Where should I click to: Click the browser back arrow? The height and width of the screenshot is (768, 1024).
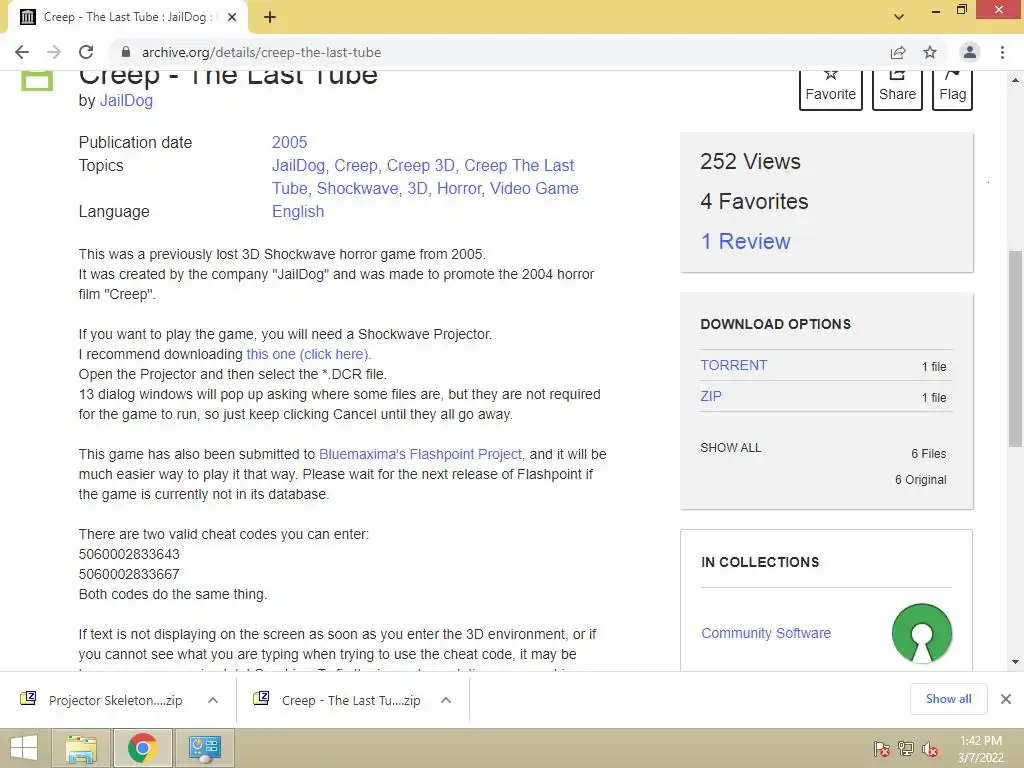pos(22,52)
